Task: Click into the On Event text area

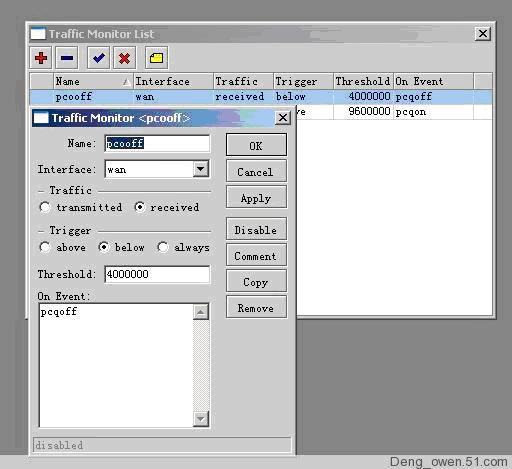Action: pyautogui.click(x=116, y=365)
